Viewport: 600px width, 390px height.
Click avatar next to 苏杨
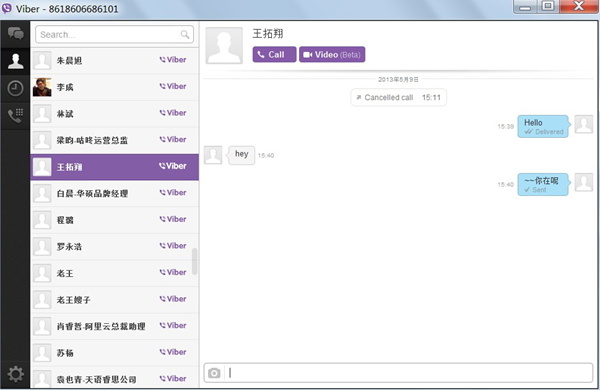point(42,353)
